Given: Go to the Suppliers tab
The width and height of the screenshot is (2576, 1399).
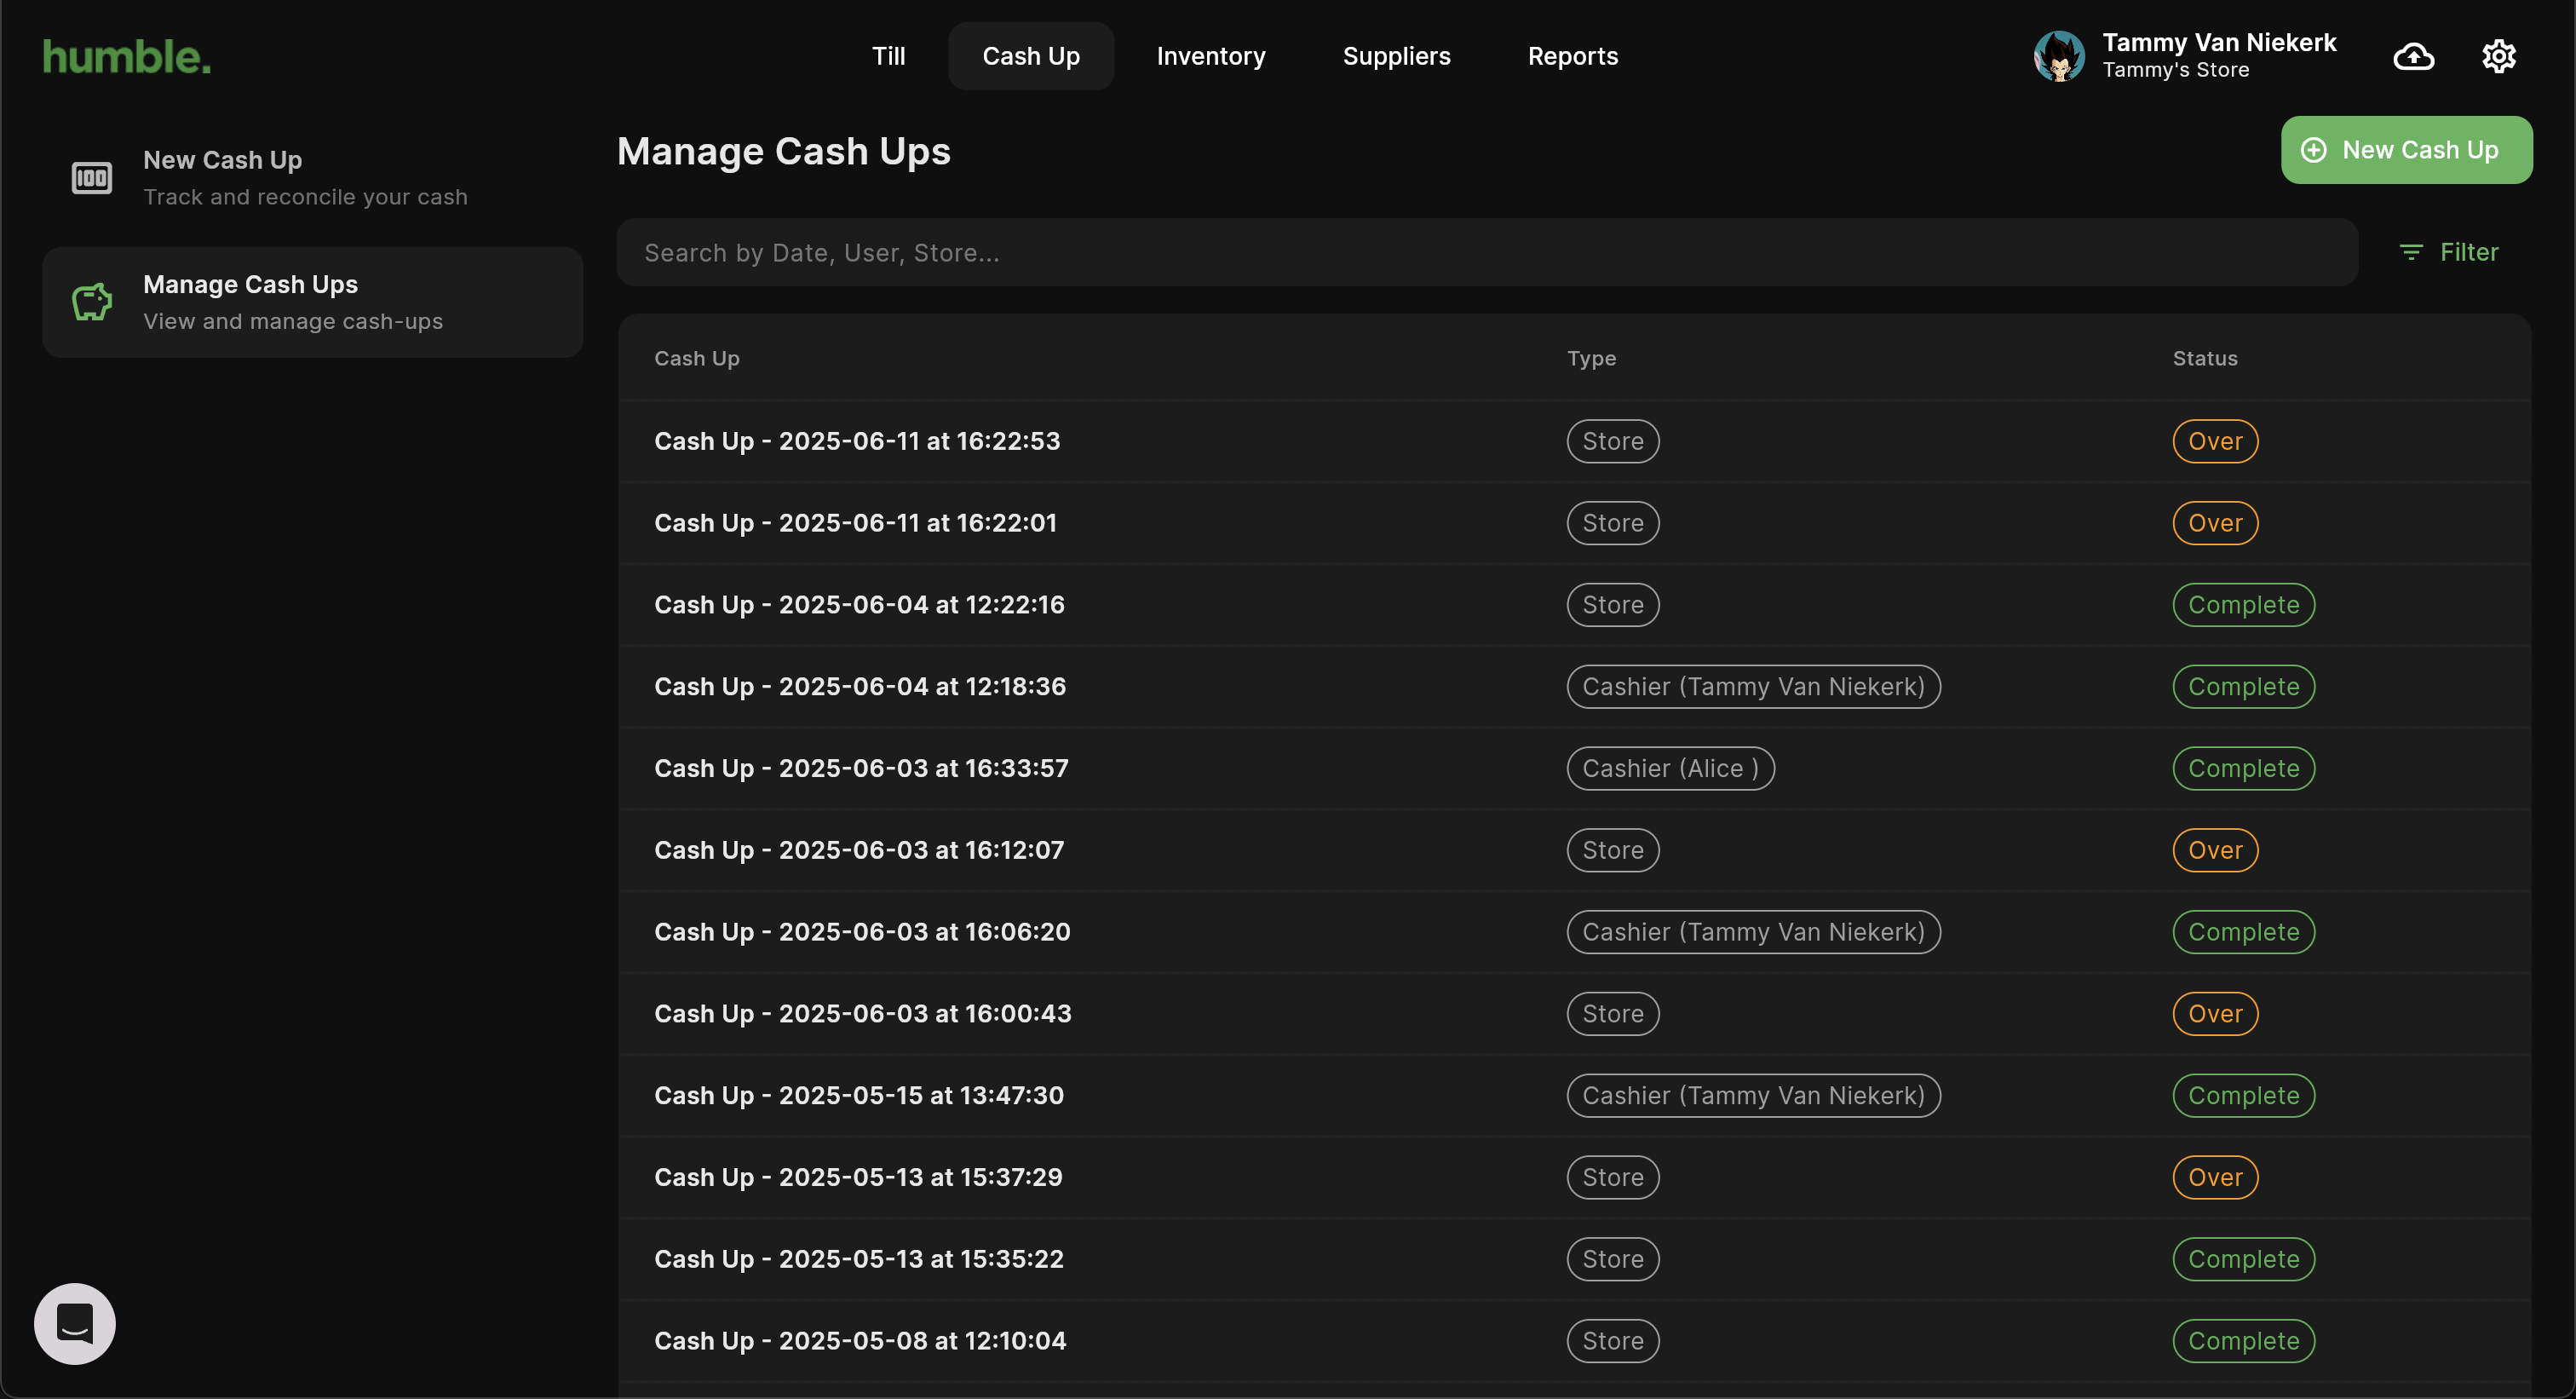Looking at the screenshot, I should [1396, 56].
